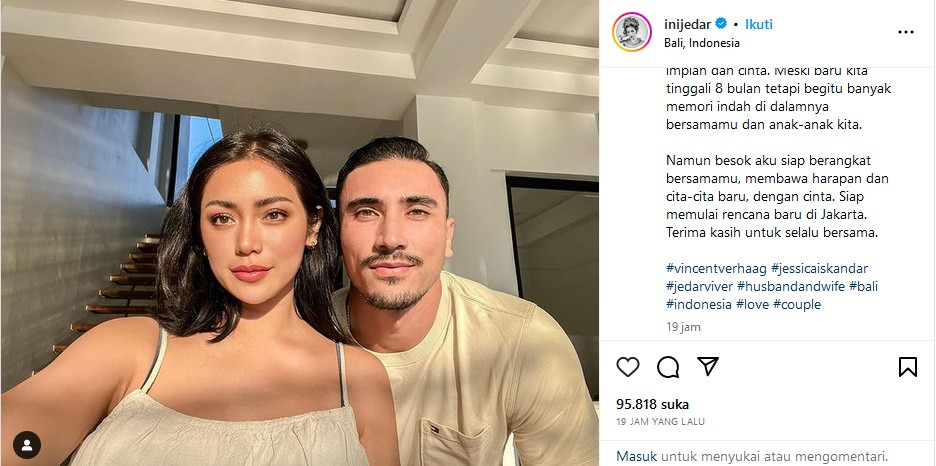Open the #bali hashtag
936x466 pixels.
tap(863, 286)
